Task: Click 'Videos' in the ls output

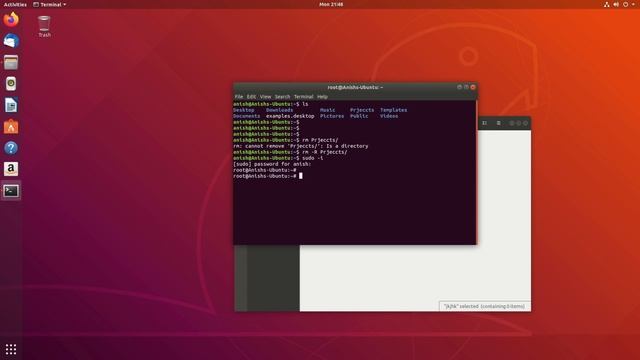Action: coord(389,116)
